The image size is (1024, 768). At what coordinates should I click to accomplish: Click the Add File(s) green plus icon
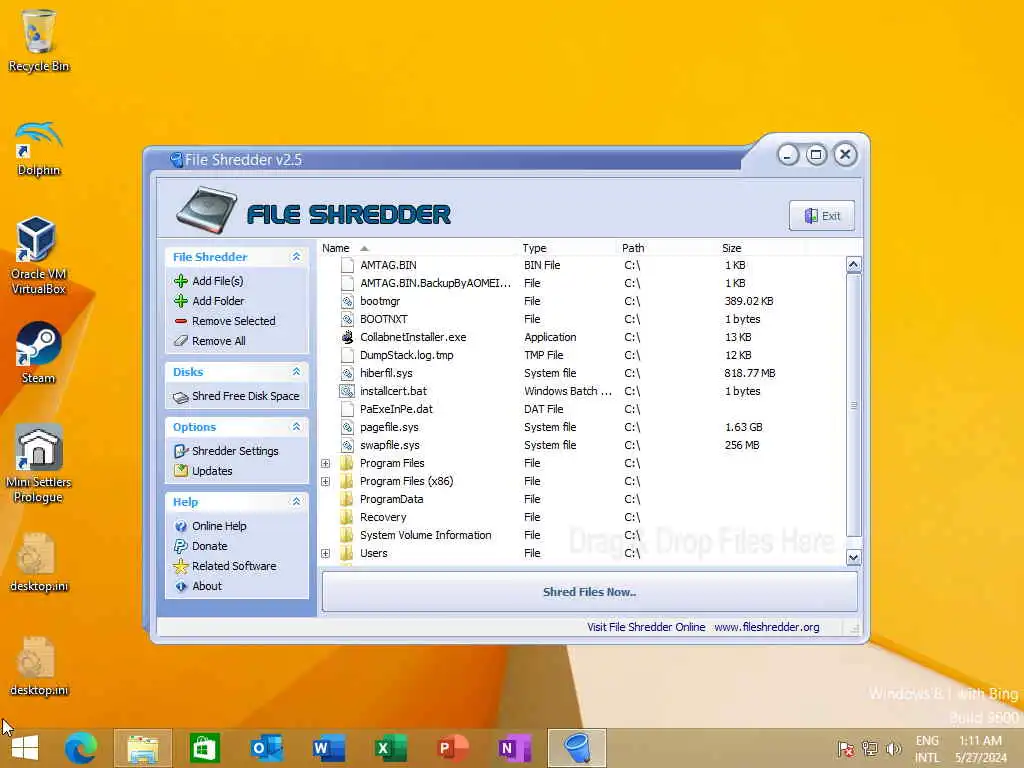point(181,281)
